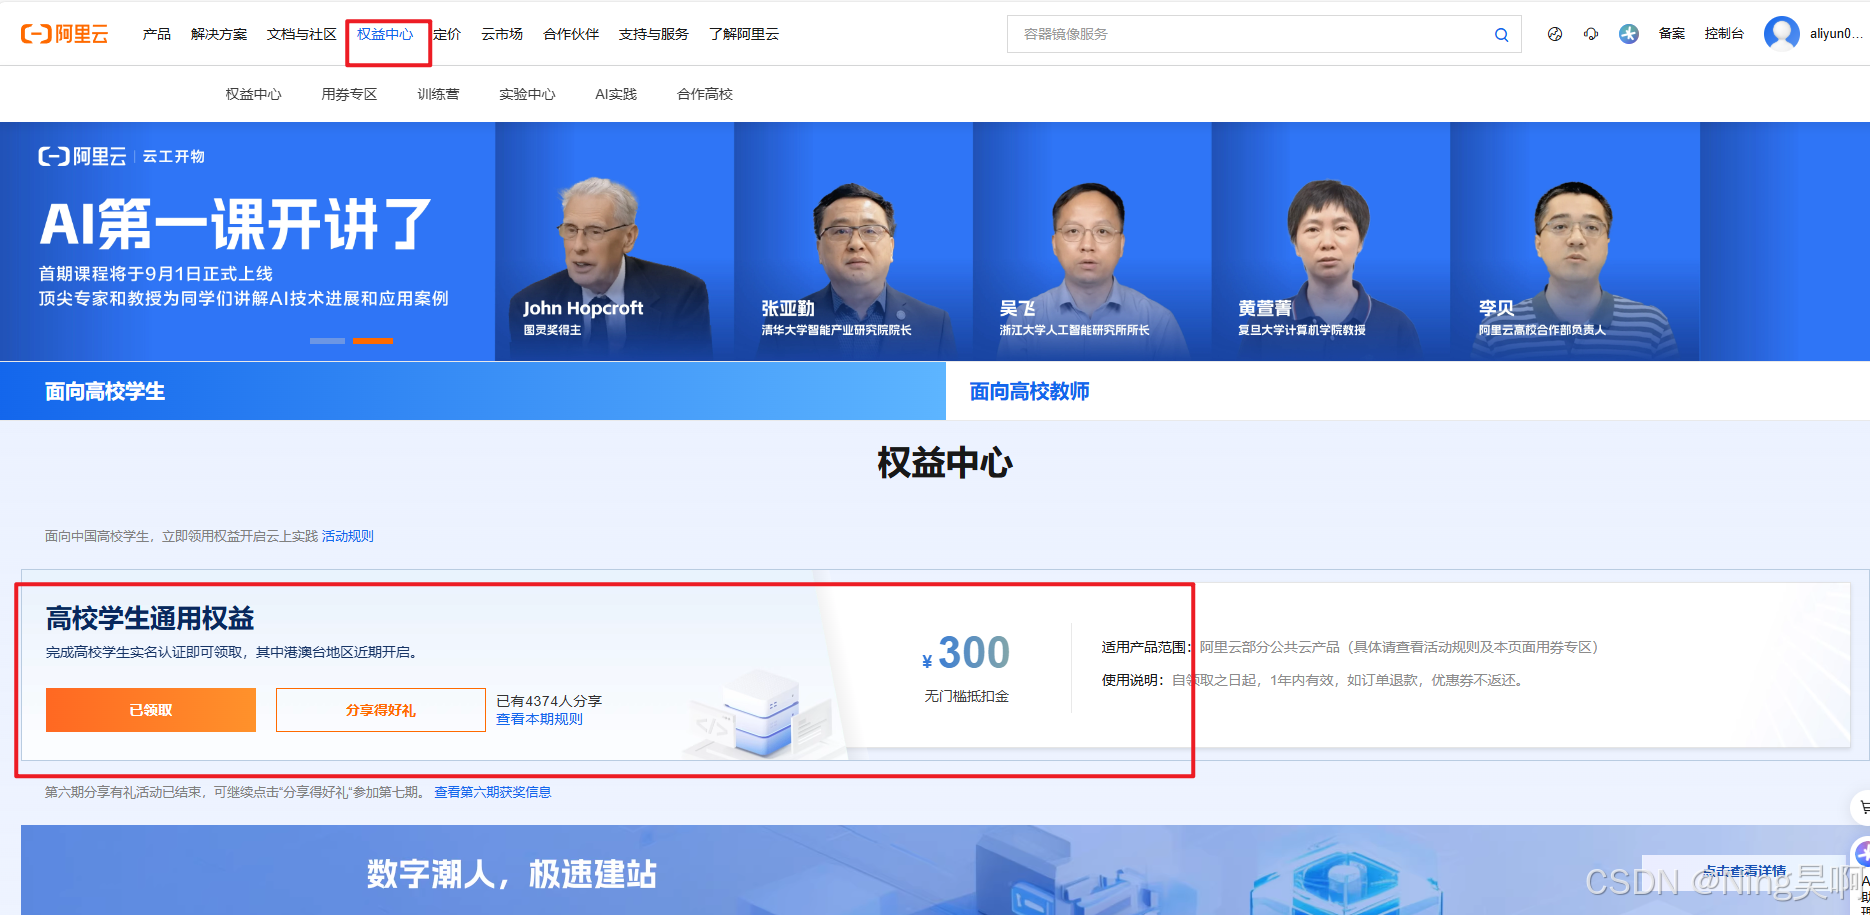This screenshot has width=1870, height=915.
Task: Click the 备案 link
Action: [x=1672, y=34]
